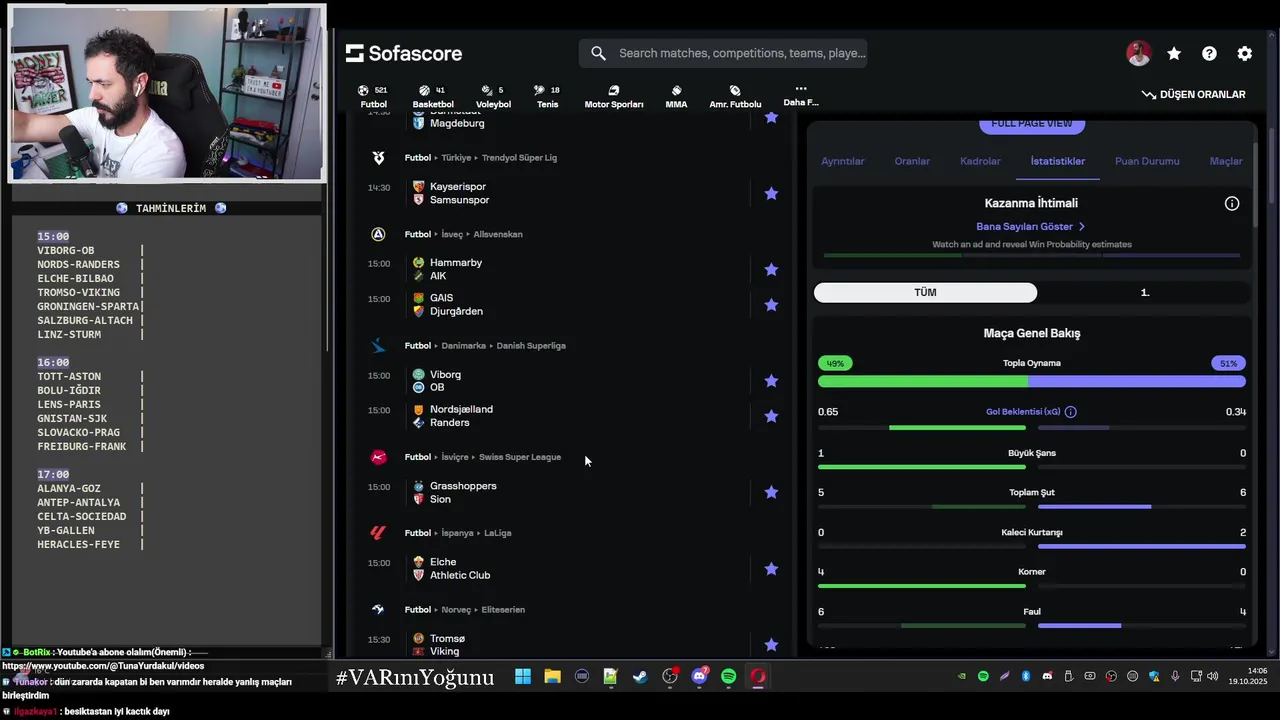Toggle favorite star for Nordsjælland–Randers
Screen dimensions: 1280x720
771,416
